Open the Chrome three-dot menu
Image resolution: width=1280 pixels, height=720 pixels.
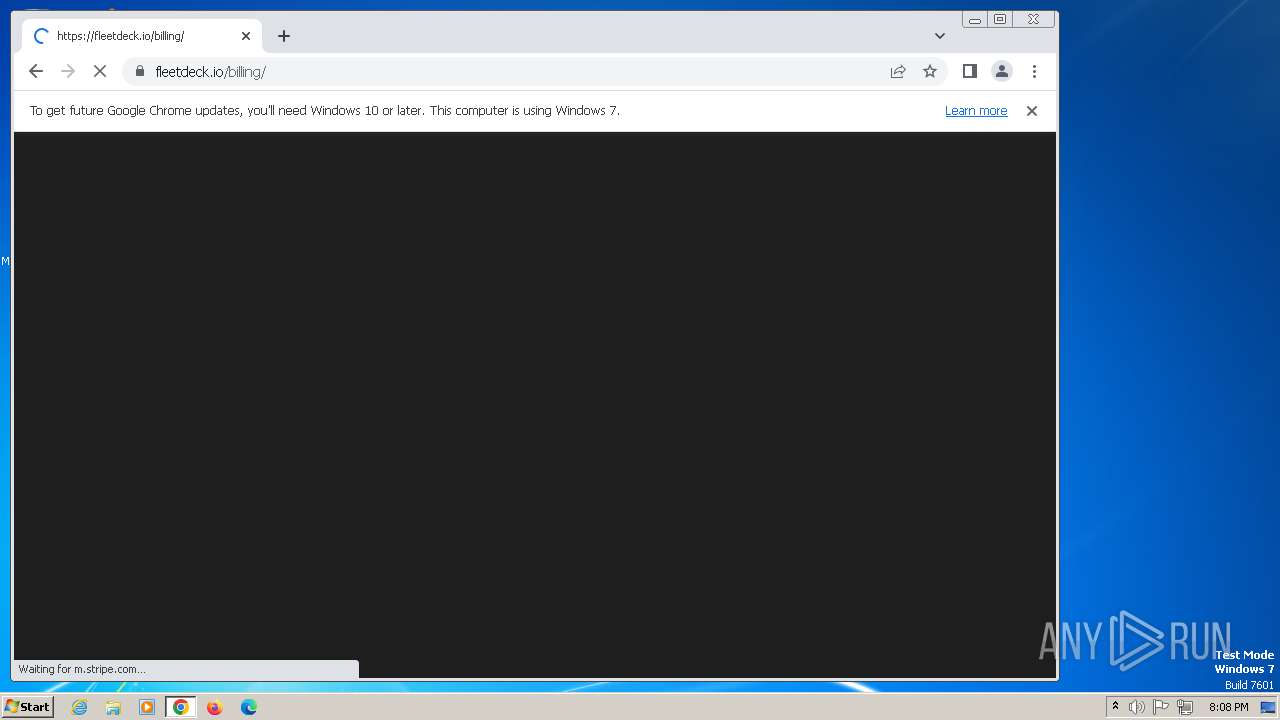click(1034, 71)
